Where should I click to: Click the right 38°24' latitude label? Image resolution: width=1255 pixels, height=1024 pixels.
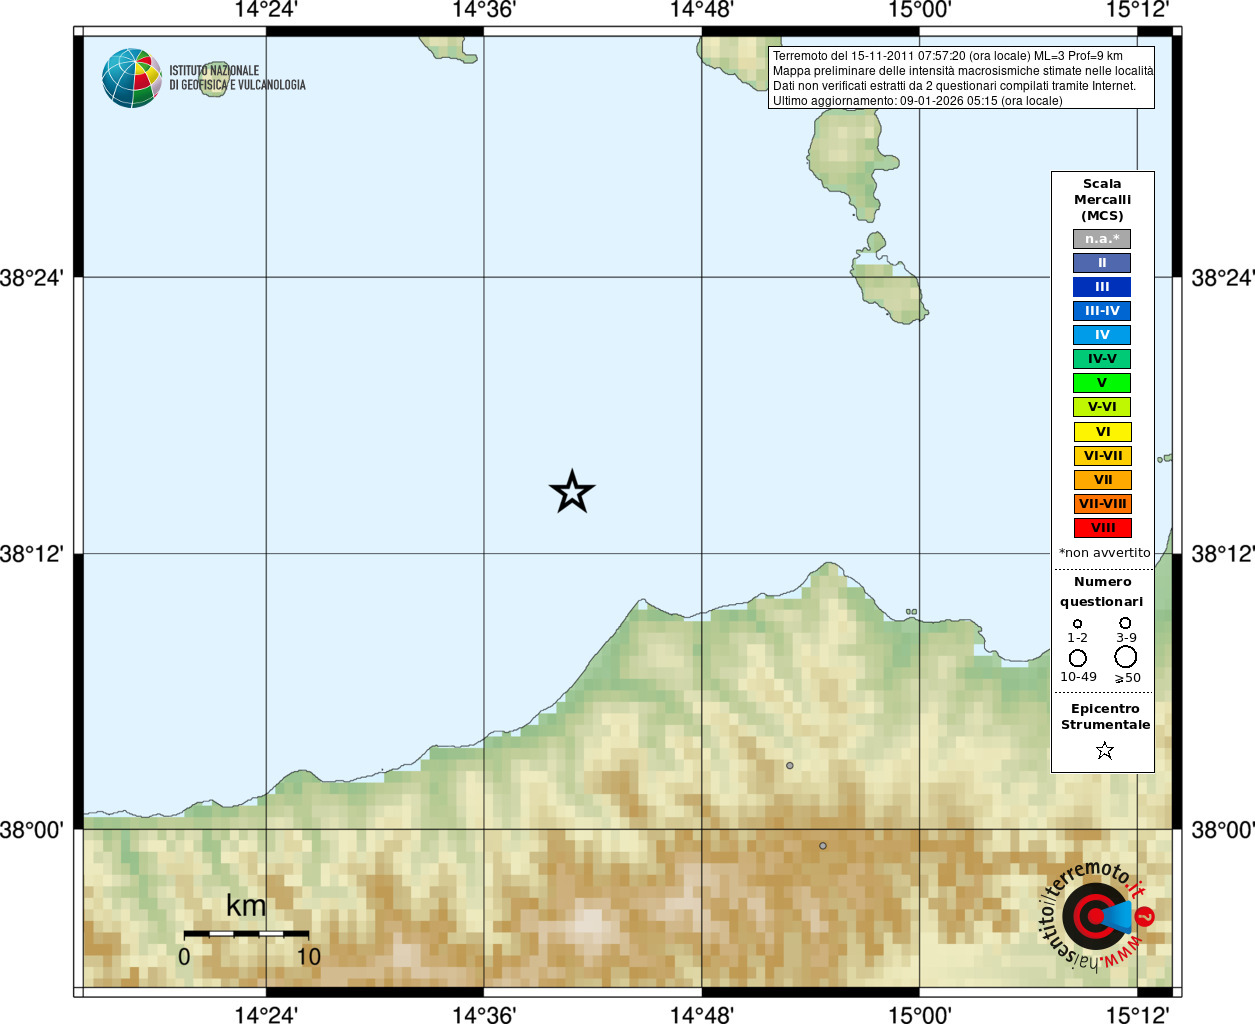[1222, 278]
